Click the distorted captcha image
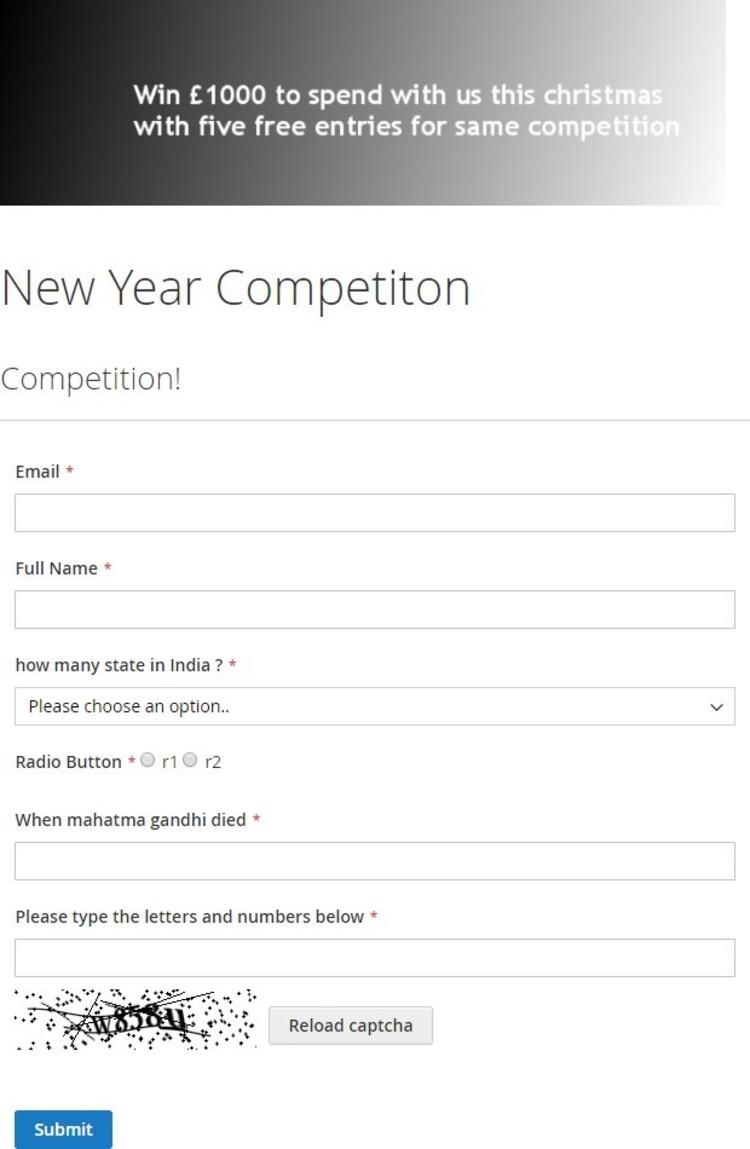The image size is (750, 1149). pos(136,1019)
